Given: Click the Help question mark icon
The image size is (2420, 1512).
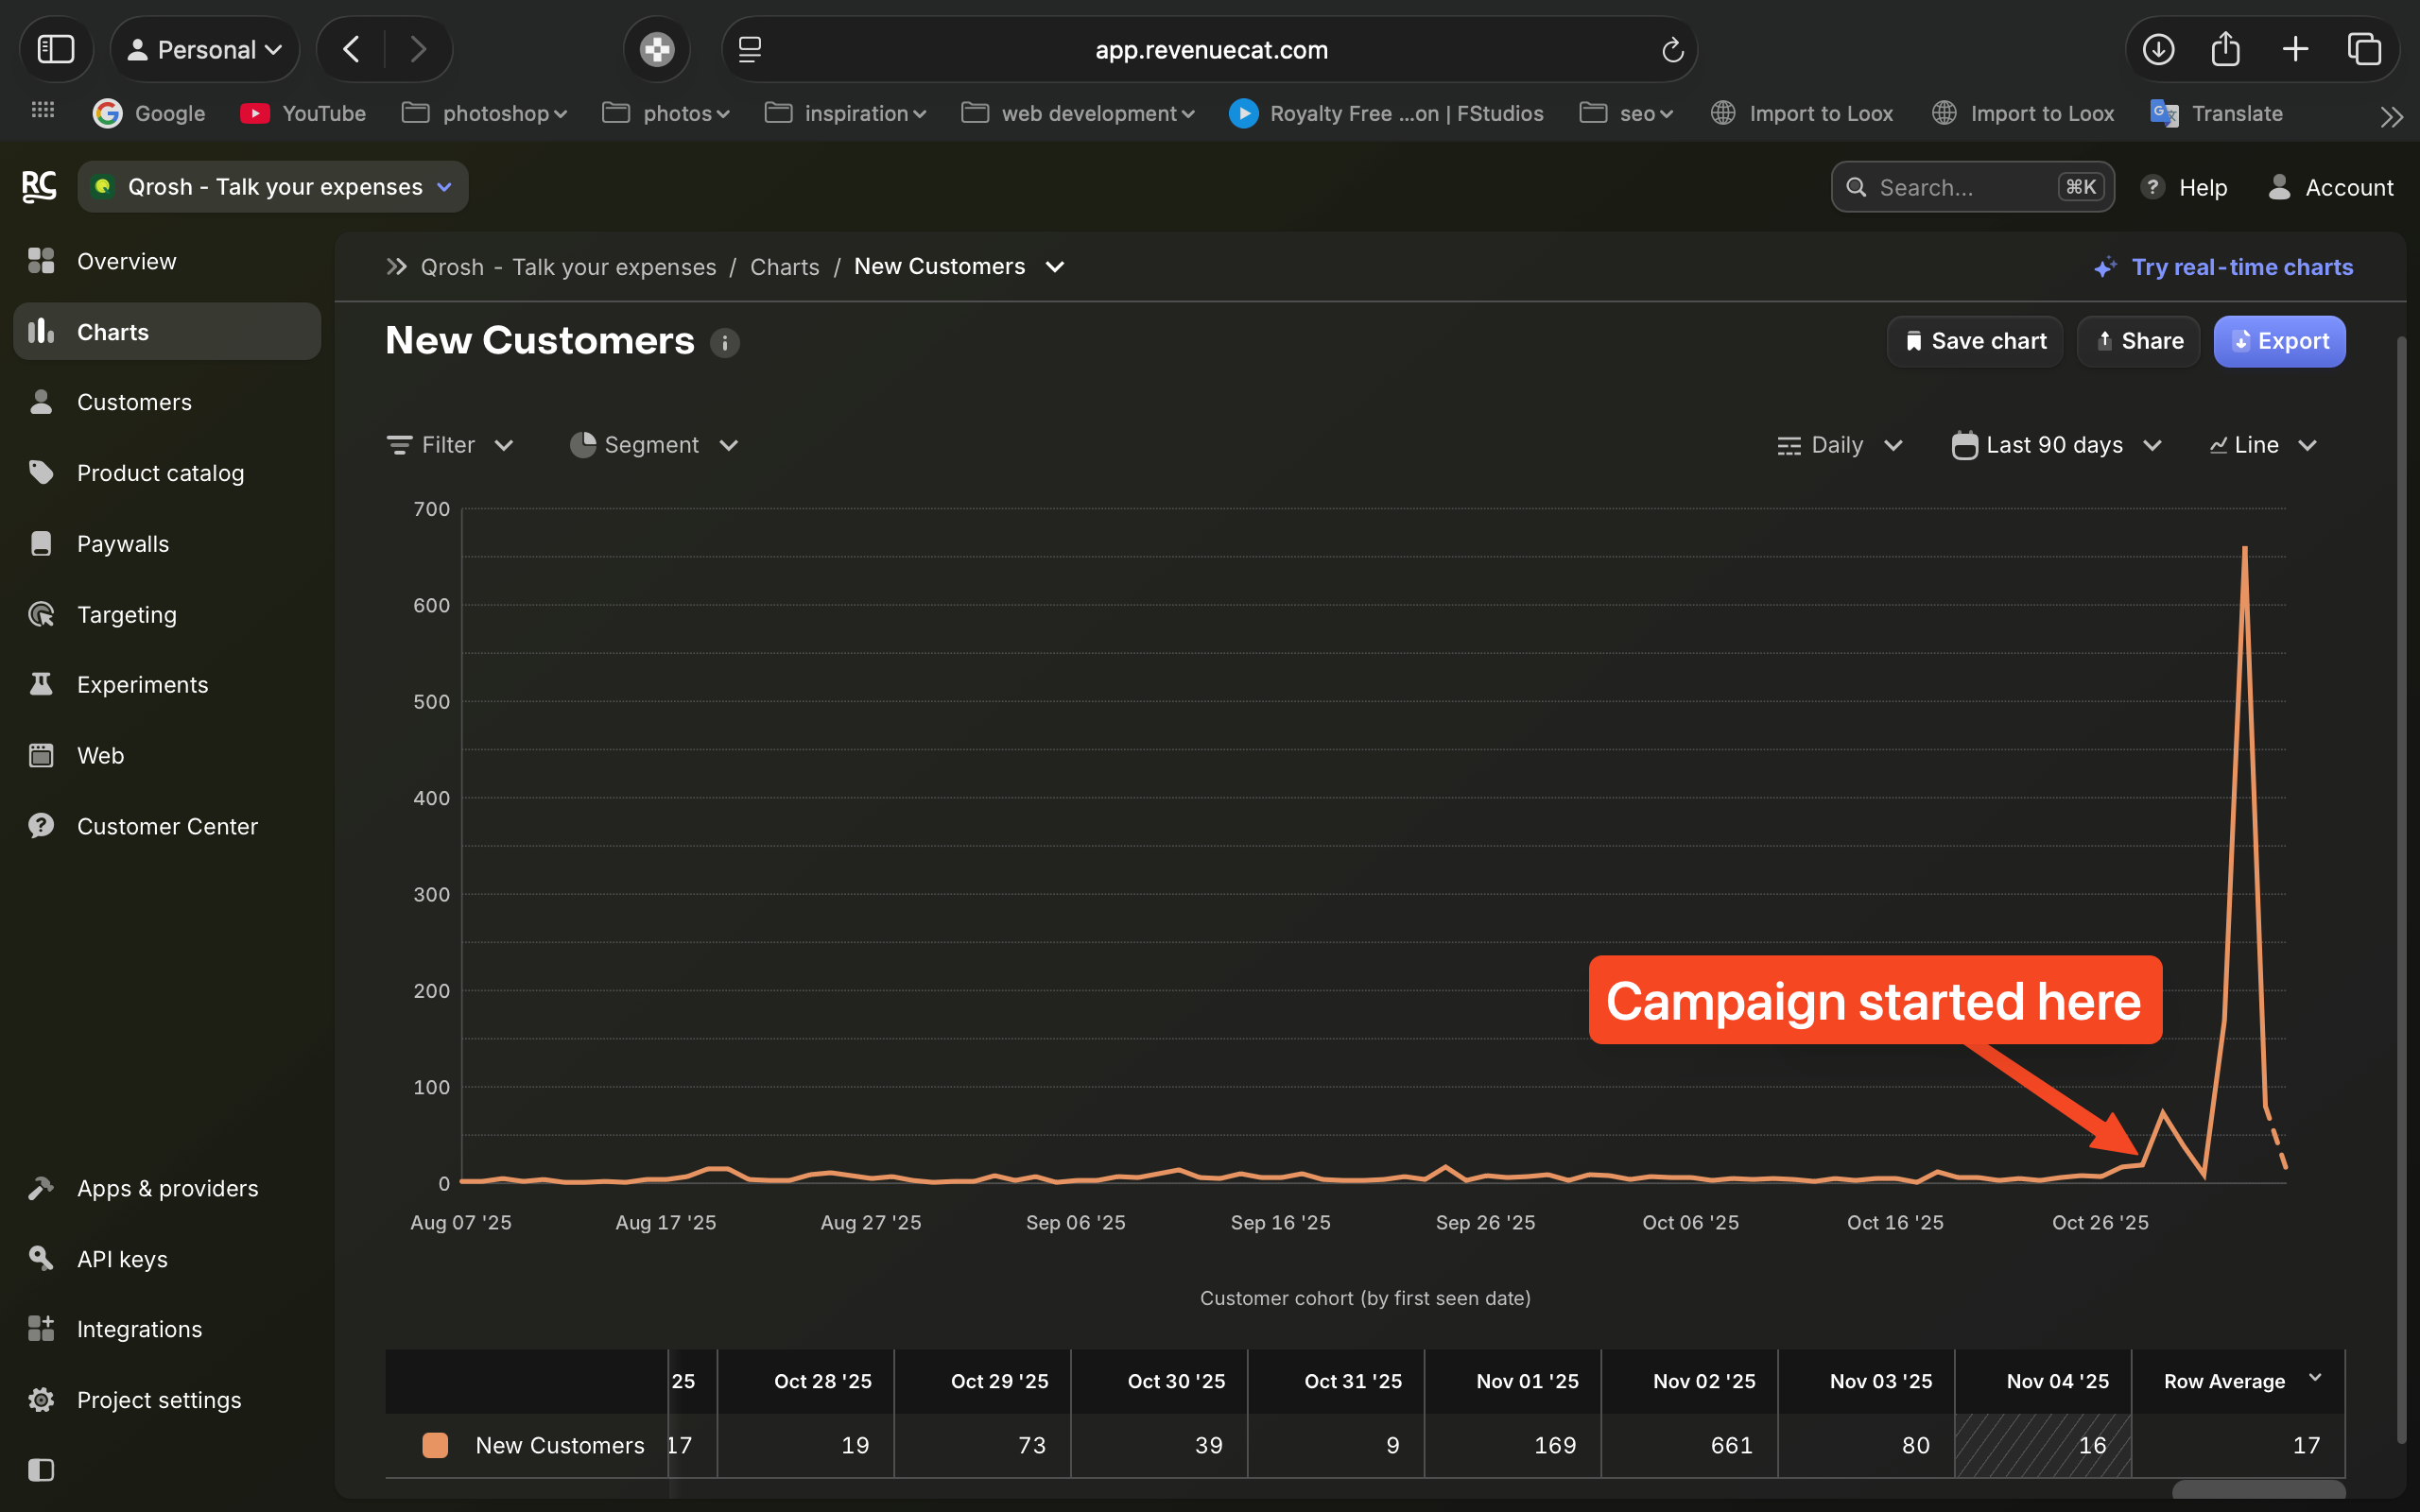Looking at the screenshot, I should pyautogui.click(x=2152, y=187).
